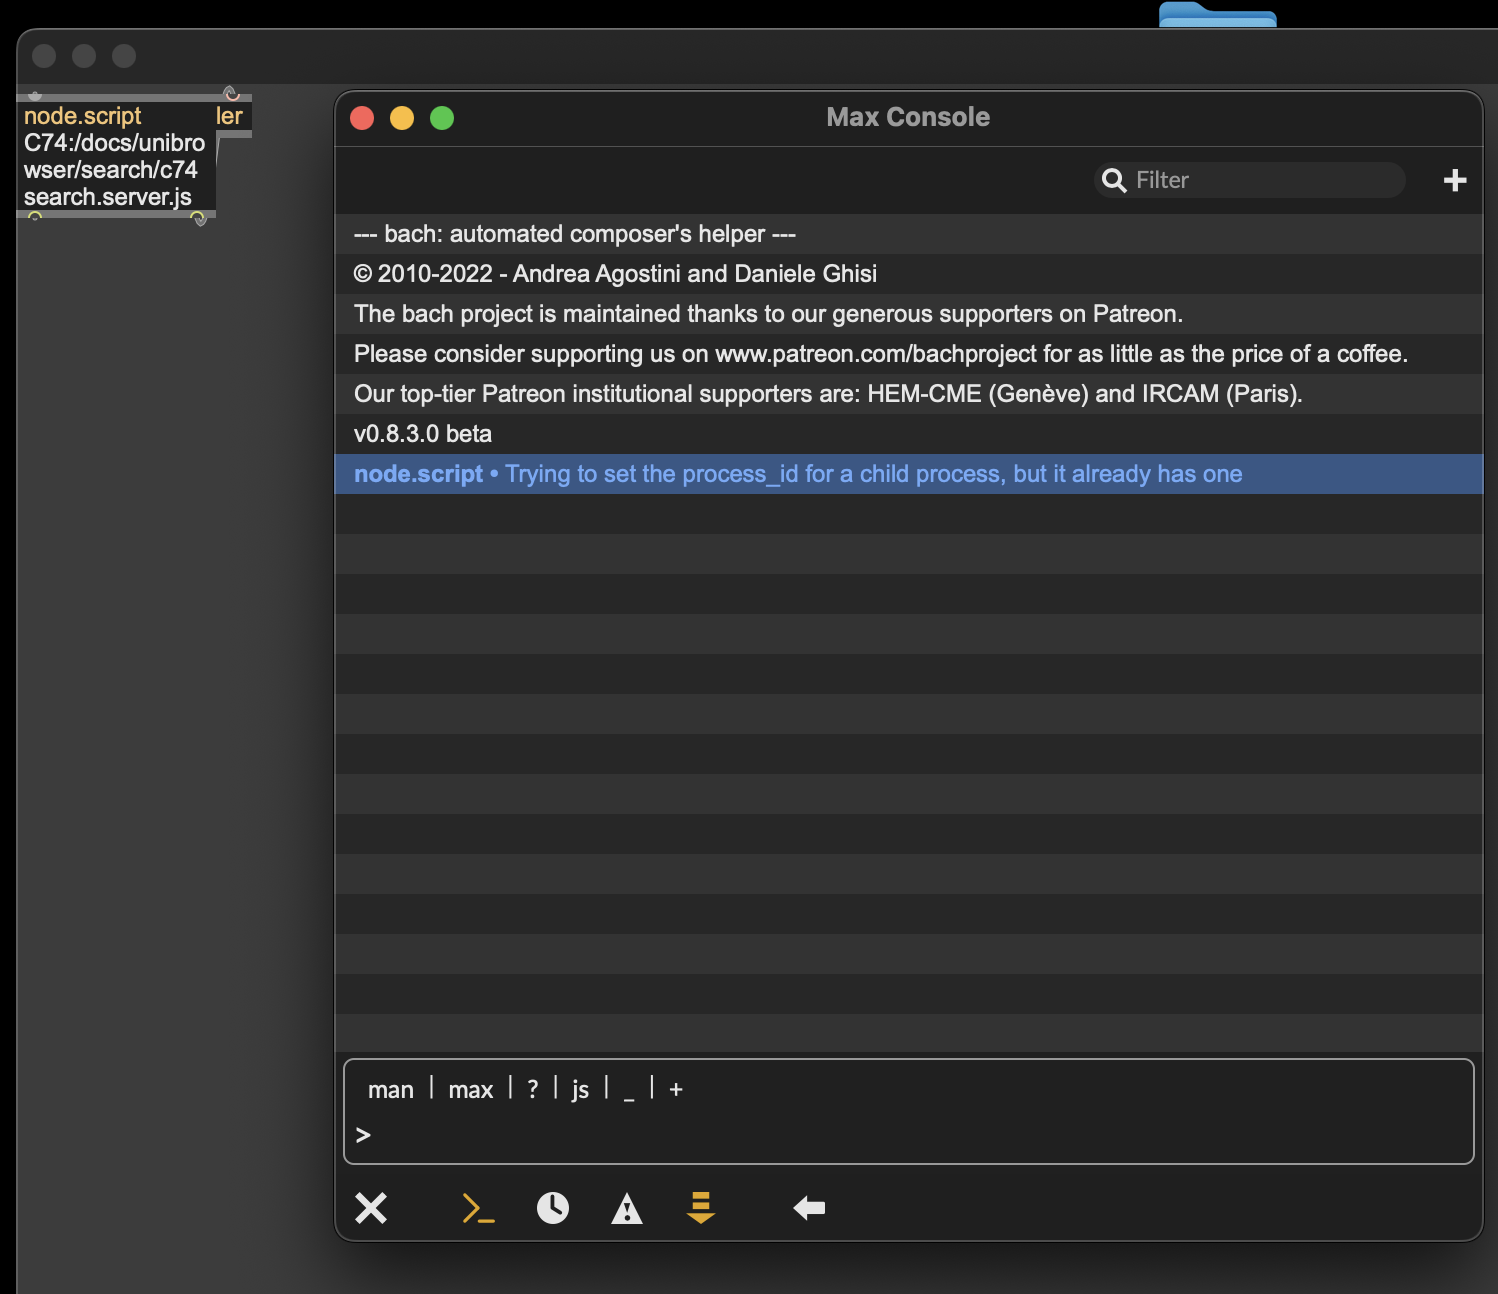This screenshot has height=1294, width=1498.
Task: Click the plus icon beside Filter
Action: [1455, 180]
